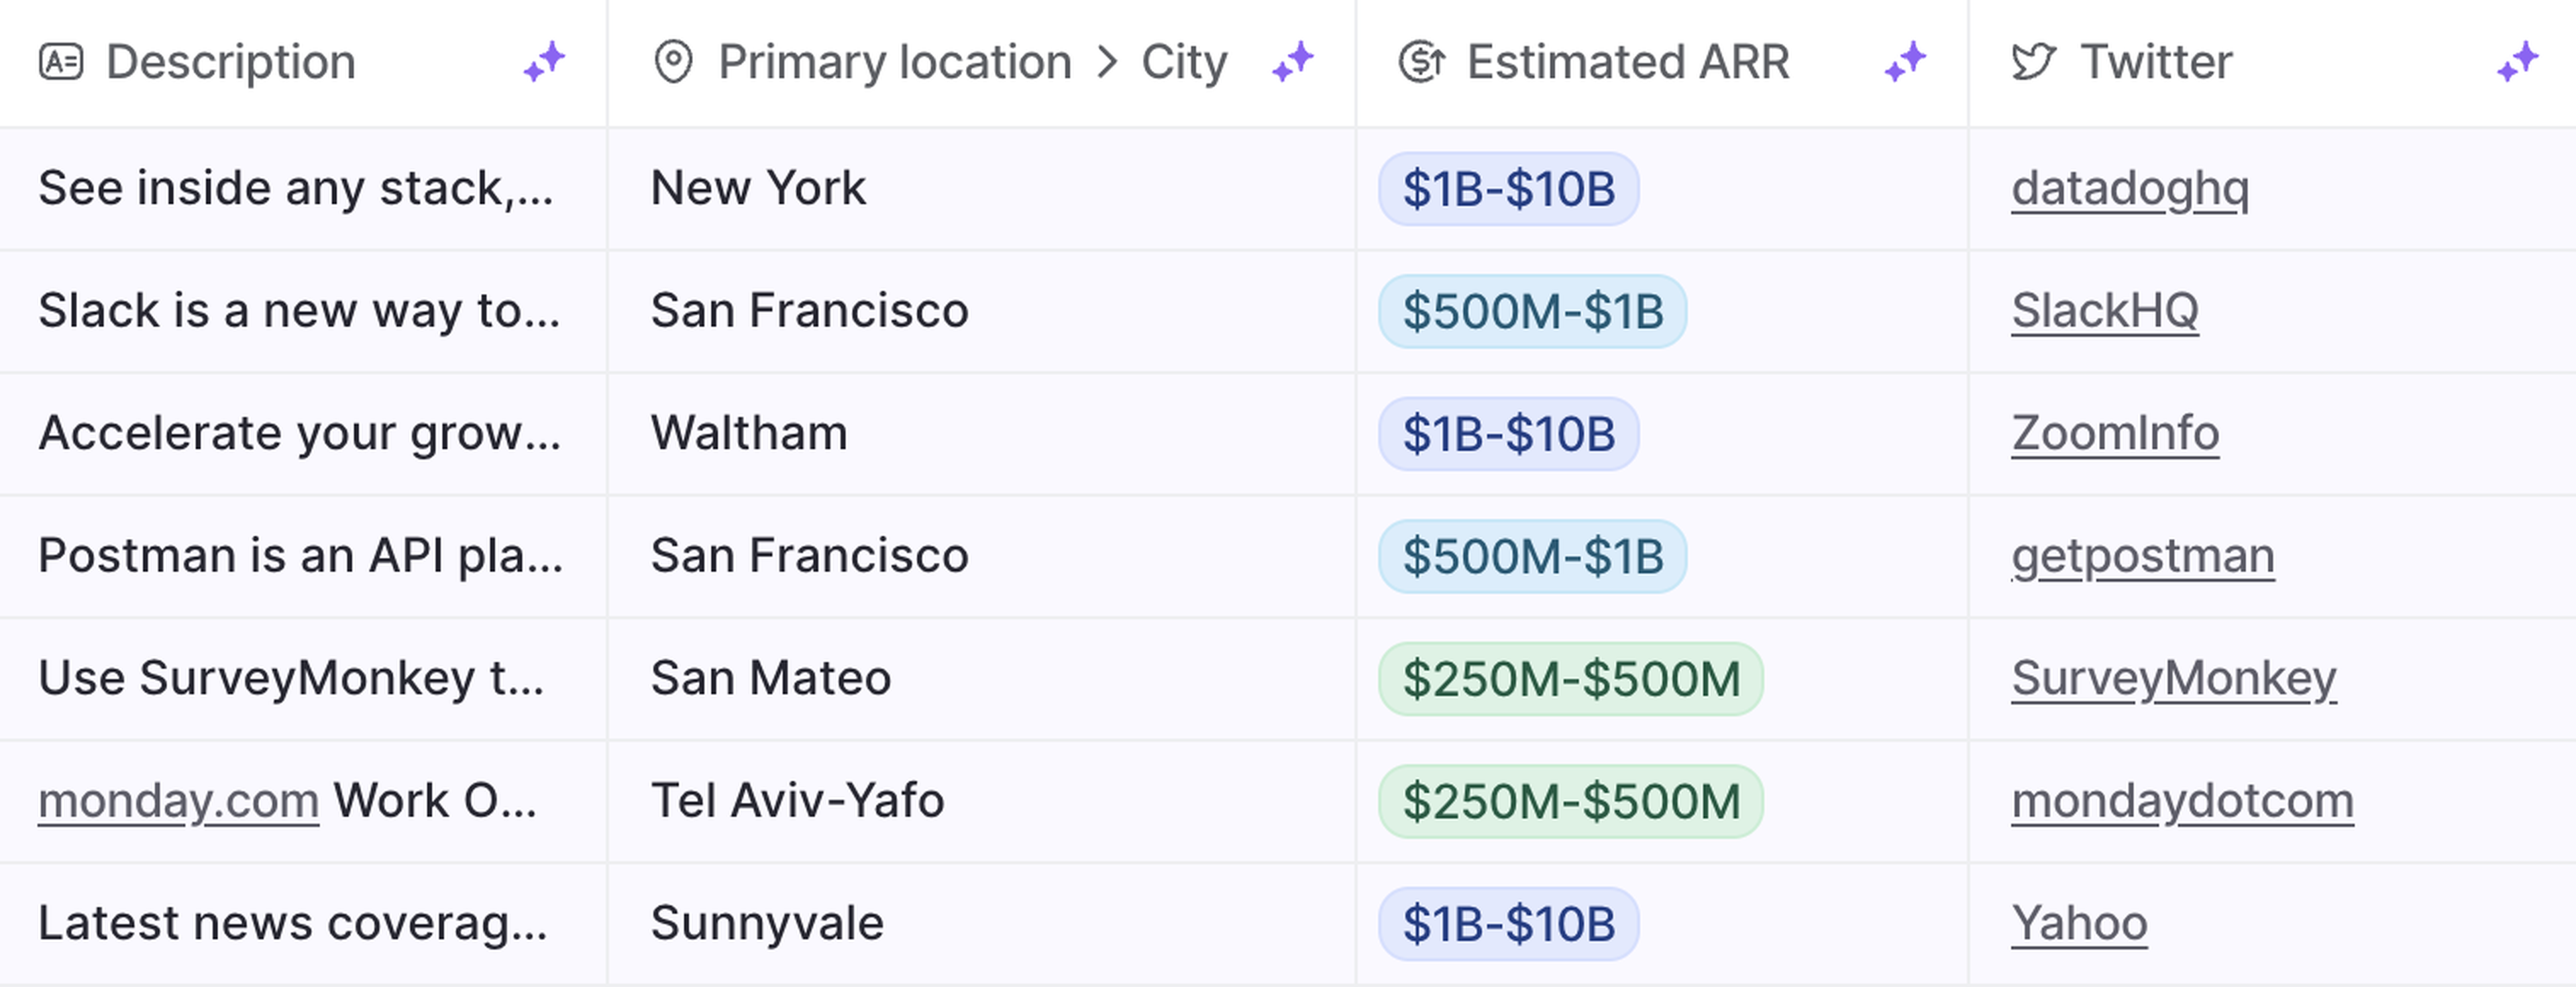Click the AI sparkle icon in Description header
This screenshot has height=987, width=2576.
click(545, 62)
